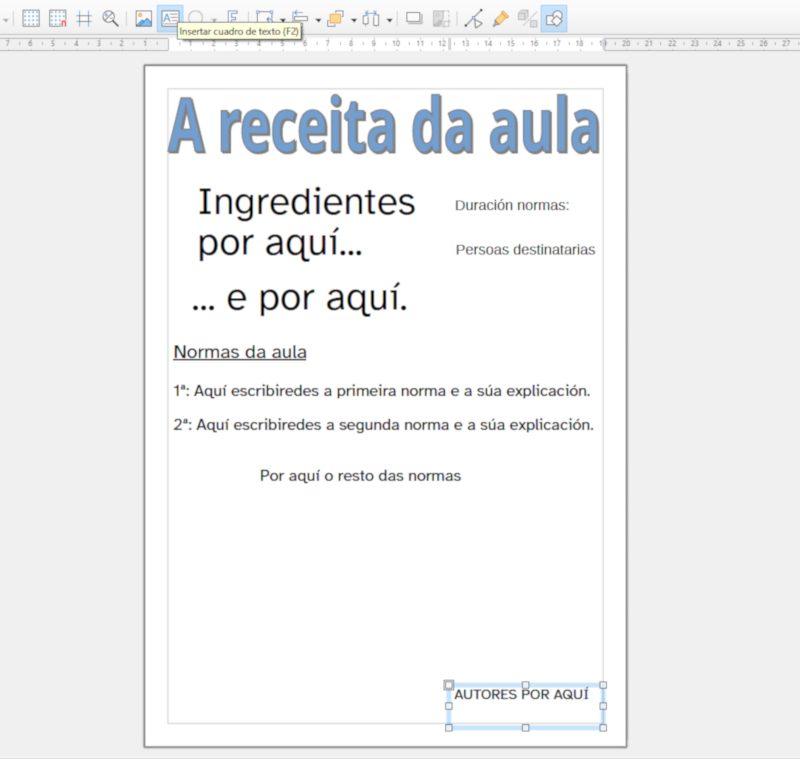
Task: Click the Show Helplines While Moving icon
Action: pyautogui.click(x=86, y=15)
